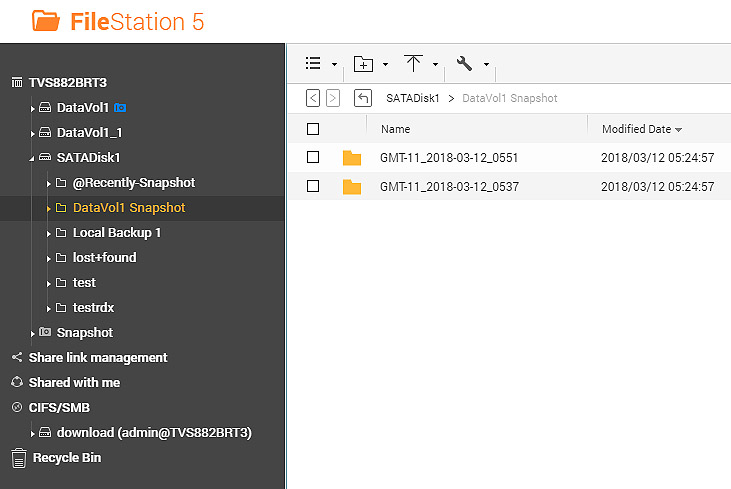Expand the DataVol1 tree node

click(33, 108)
